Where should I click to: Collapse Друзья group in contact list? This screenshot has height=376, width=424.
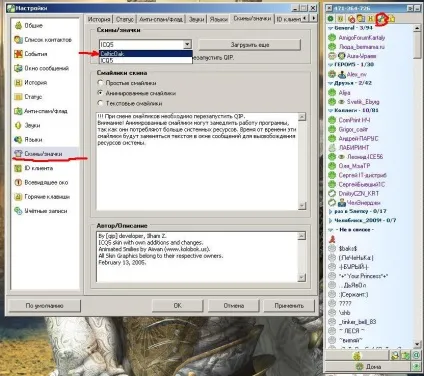tap(331, 83)
